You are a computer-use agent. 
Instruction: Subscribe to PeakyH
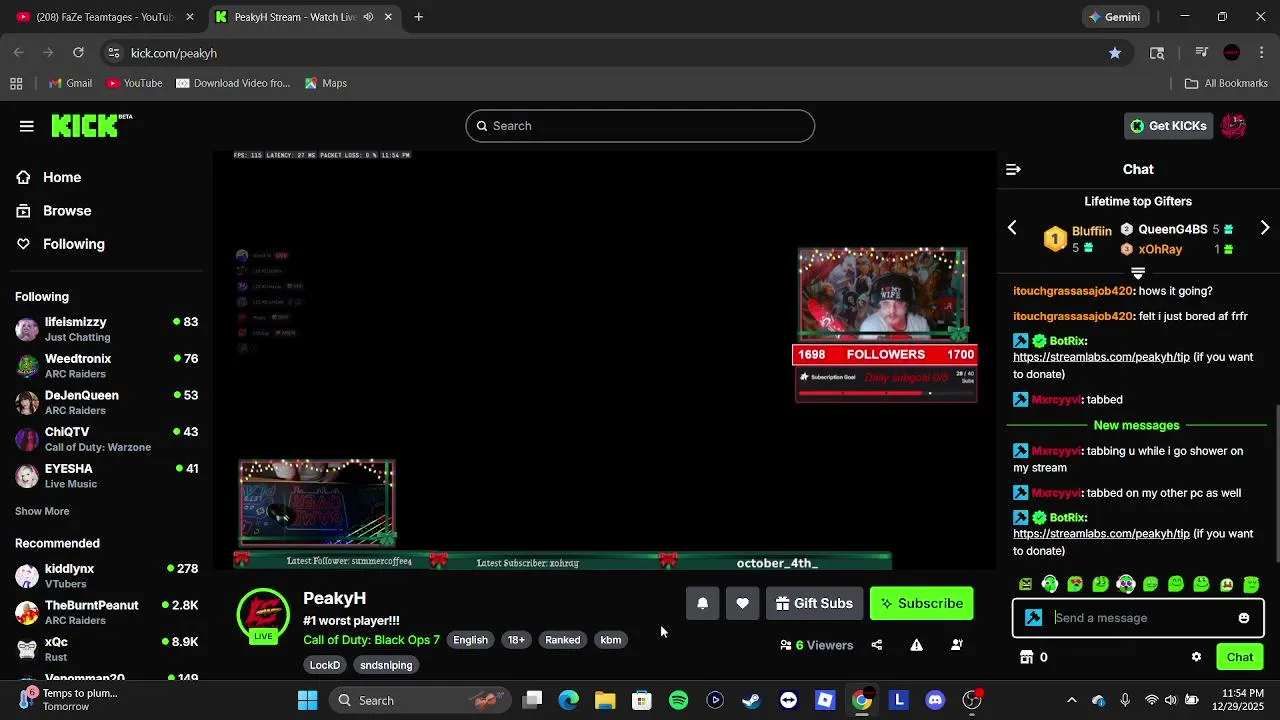921,604
